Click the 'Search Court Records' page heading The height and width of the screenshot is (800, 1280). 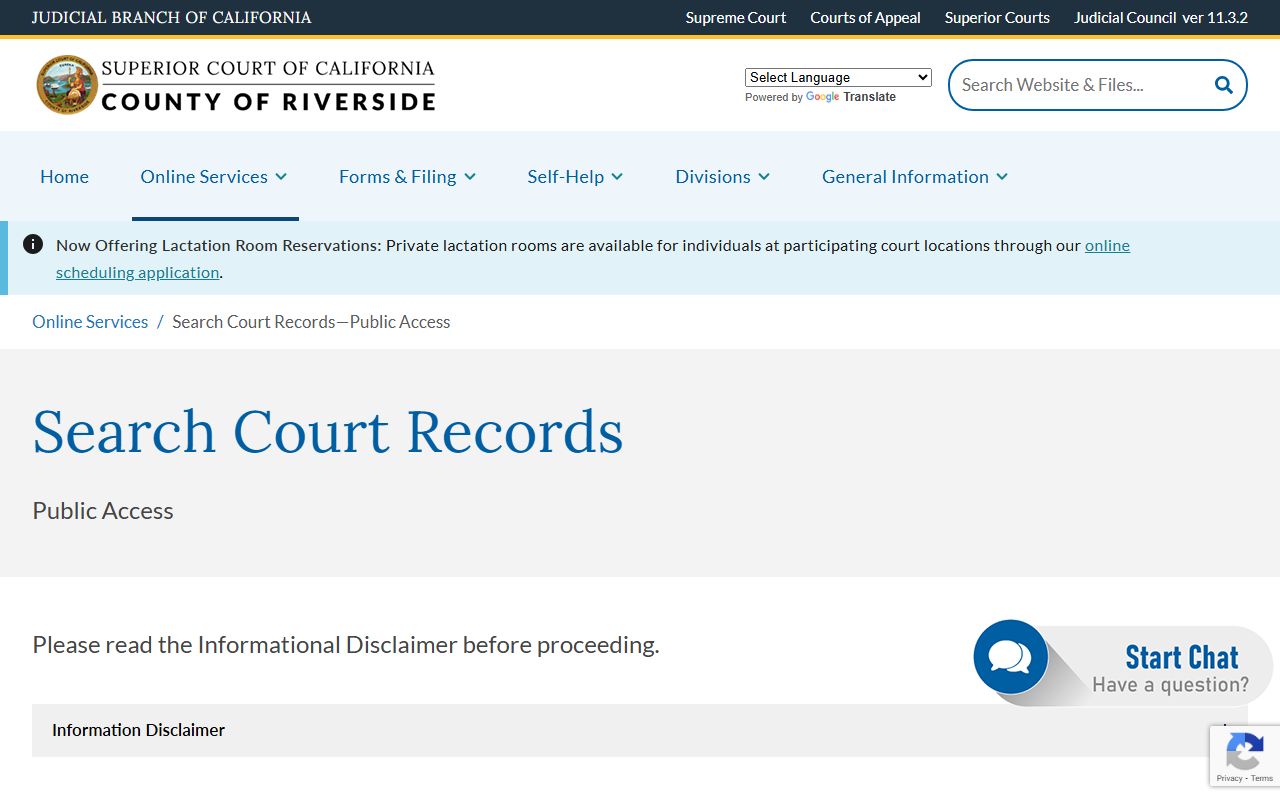(328, 432)
